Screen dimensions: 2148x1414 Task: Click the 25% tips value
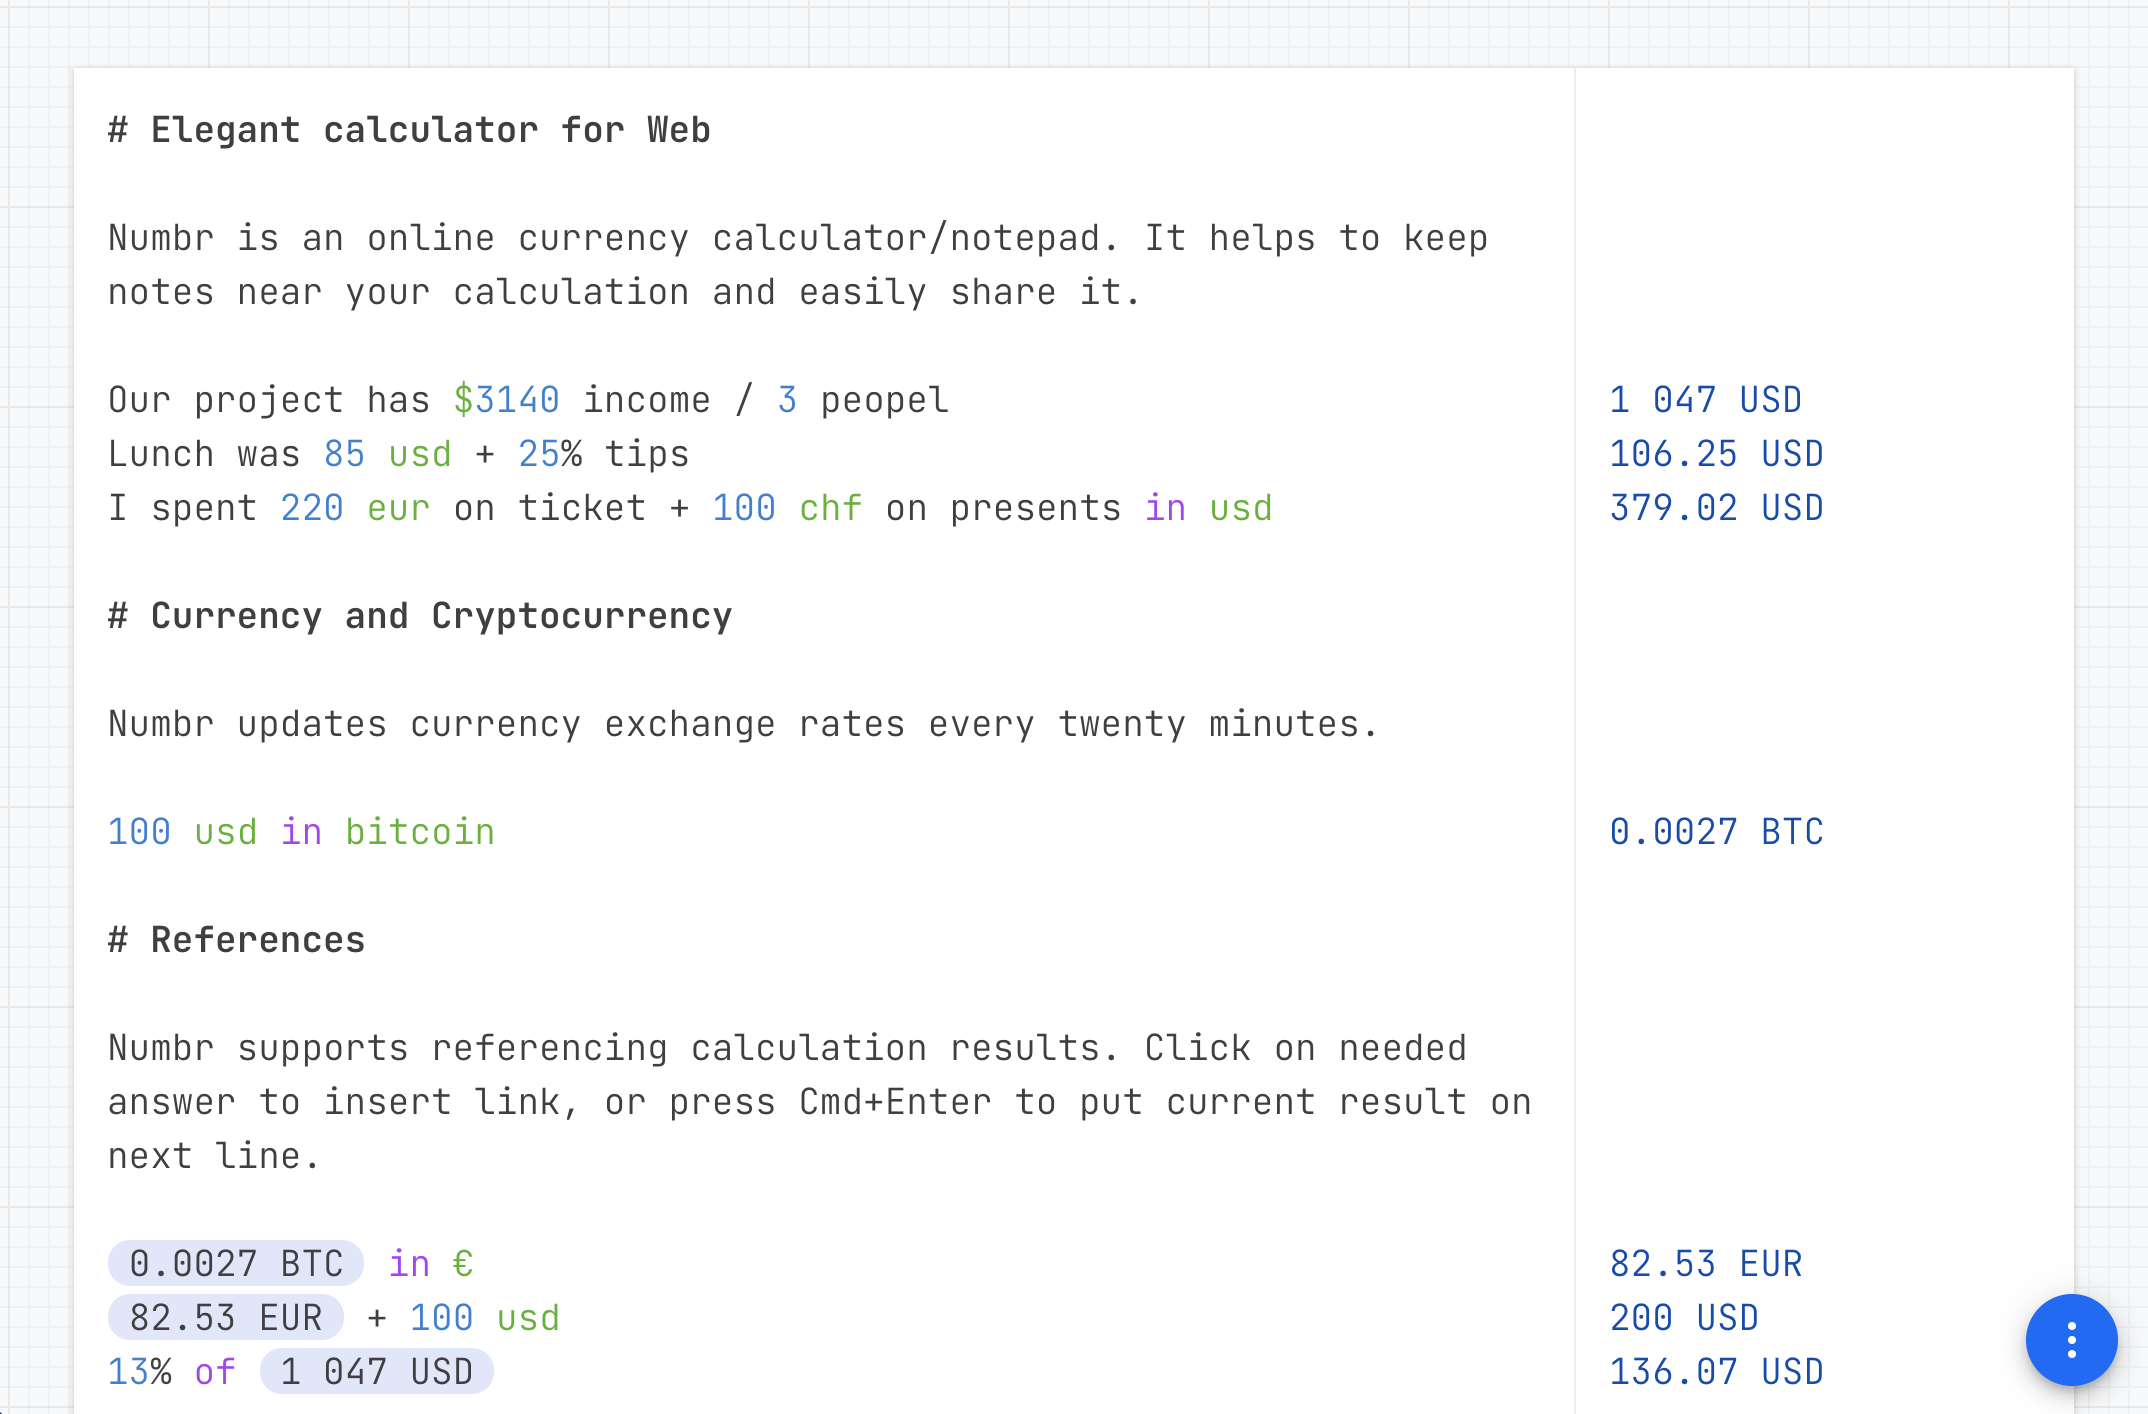[549, 454]
